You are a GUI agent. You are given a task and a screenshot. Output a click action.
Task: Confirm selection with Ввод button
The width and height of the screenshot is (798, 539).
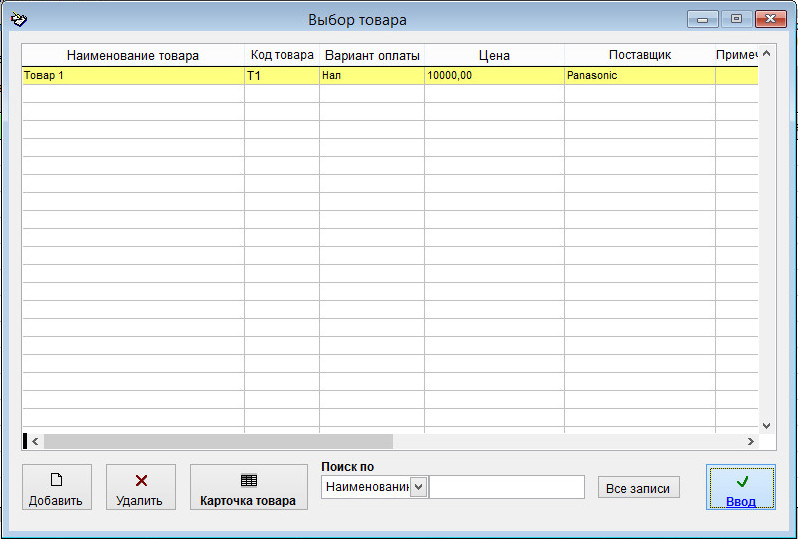coord(741,487)
